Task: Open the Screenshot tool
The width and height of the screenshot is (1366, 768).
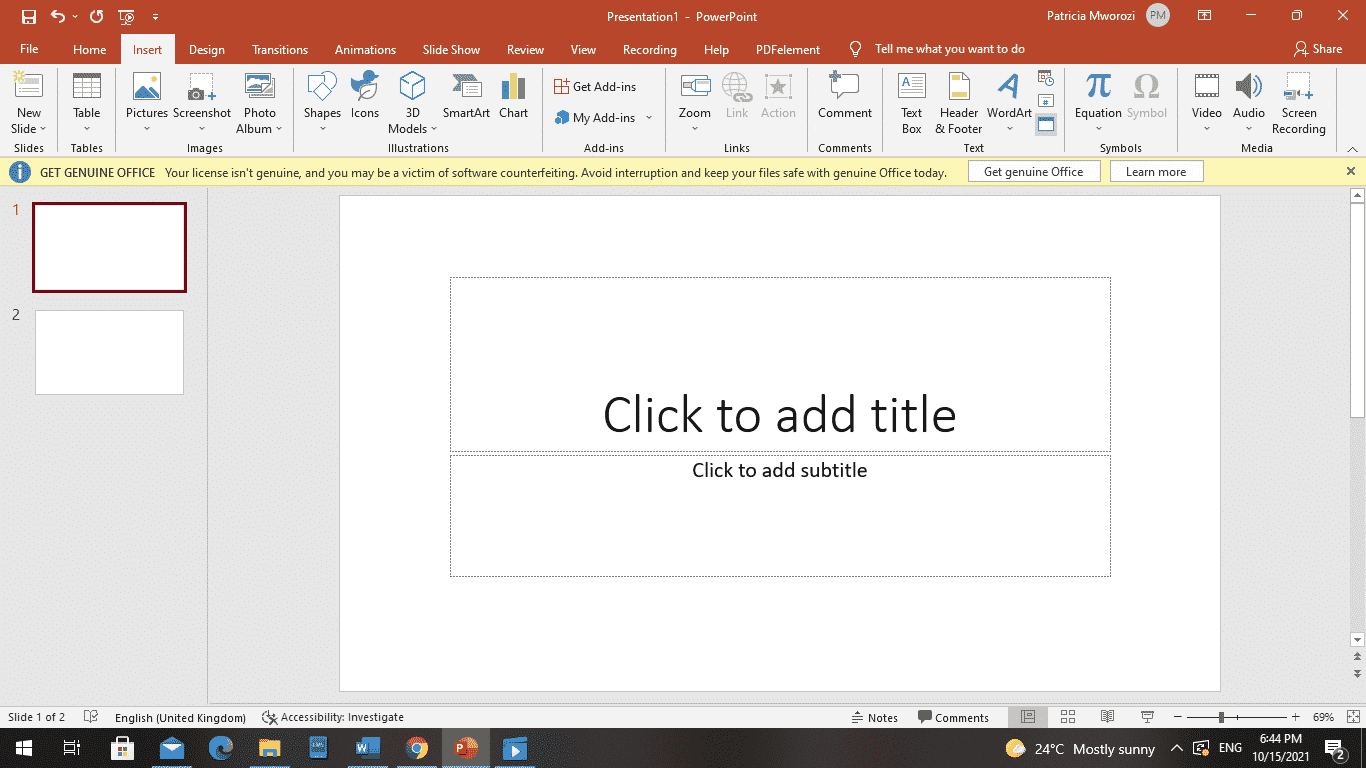Action: pyautogui.click(x=201, y=95)
